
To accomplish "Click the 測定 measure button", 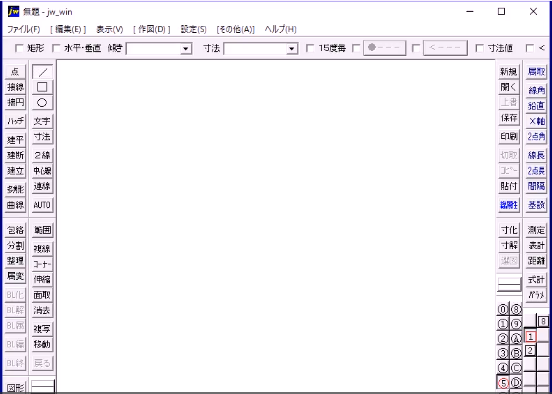I will [x=536, y=230].
